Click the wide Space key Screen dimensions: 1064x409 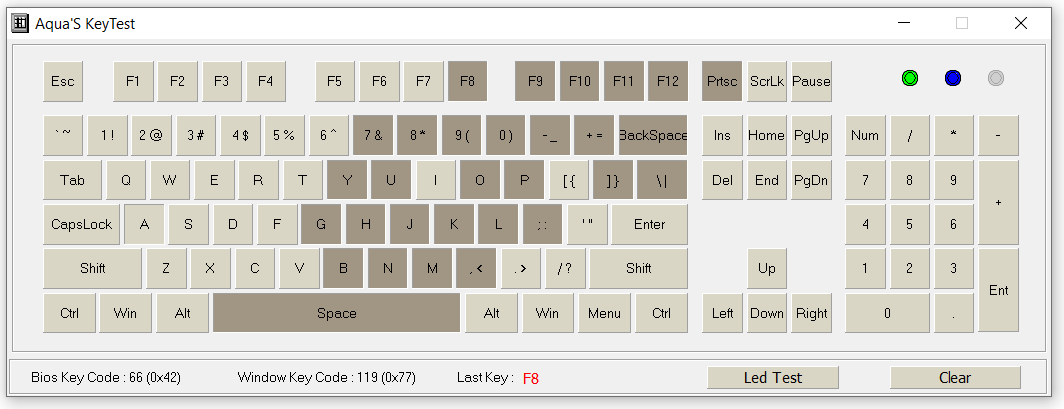[337, 313]
